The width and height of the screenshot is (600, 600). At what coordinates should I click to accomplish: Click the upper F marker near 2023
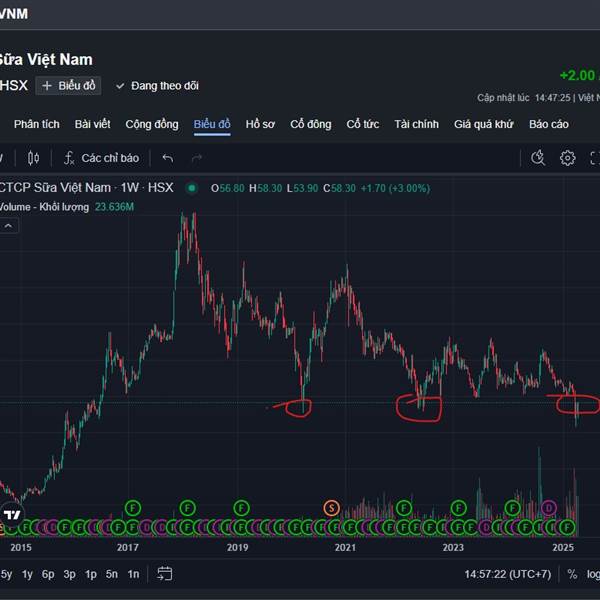[458, 508]
